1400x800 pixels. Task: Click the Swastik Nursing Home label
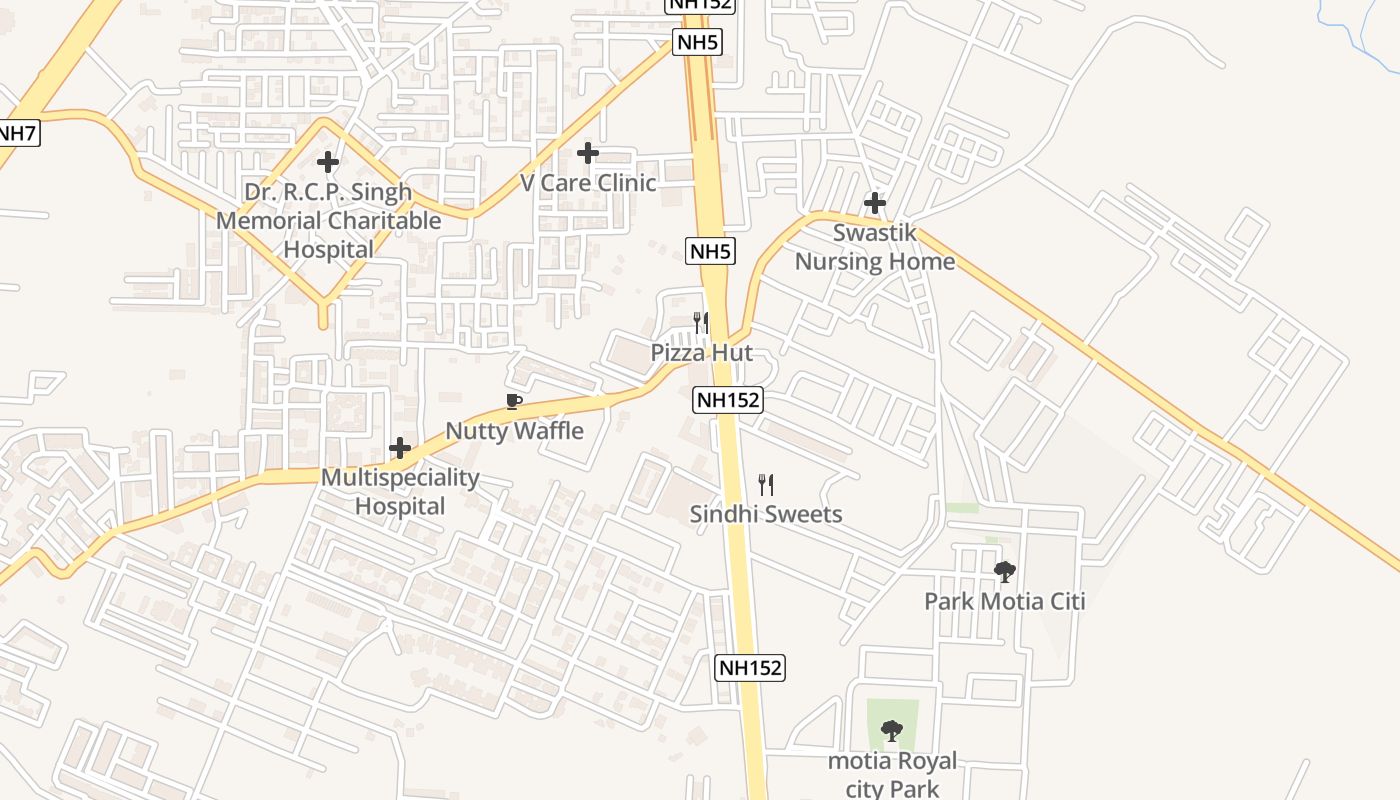[x=875, y=247]
